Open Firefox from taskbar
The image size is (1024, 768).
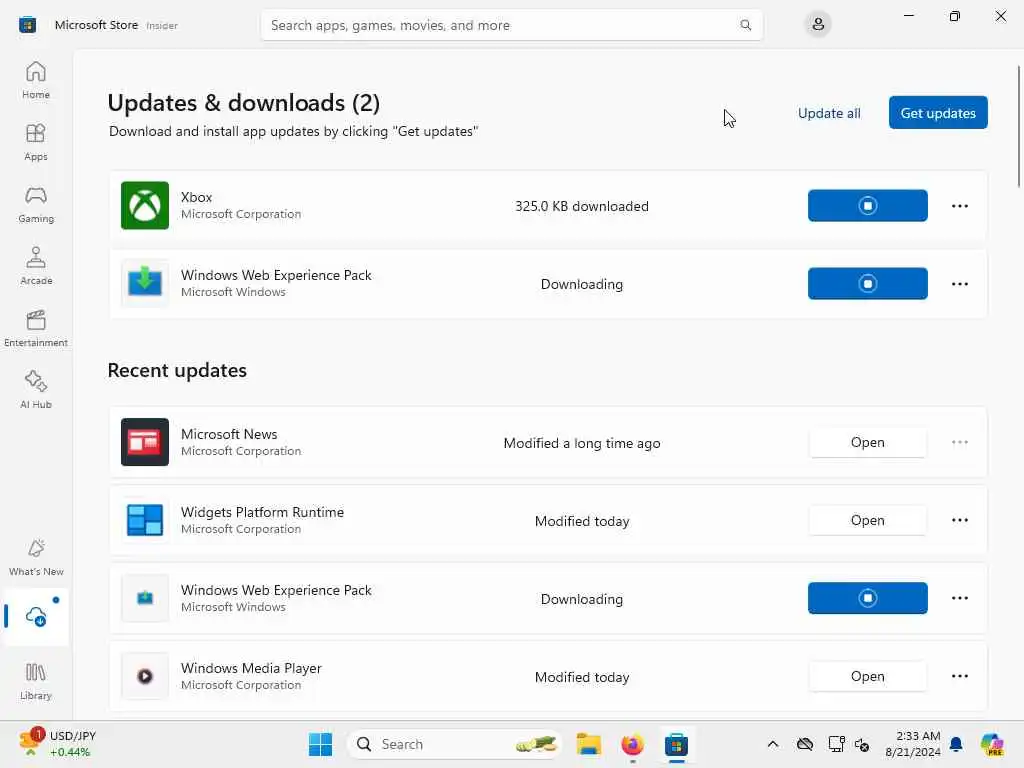click(632, 744)
